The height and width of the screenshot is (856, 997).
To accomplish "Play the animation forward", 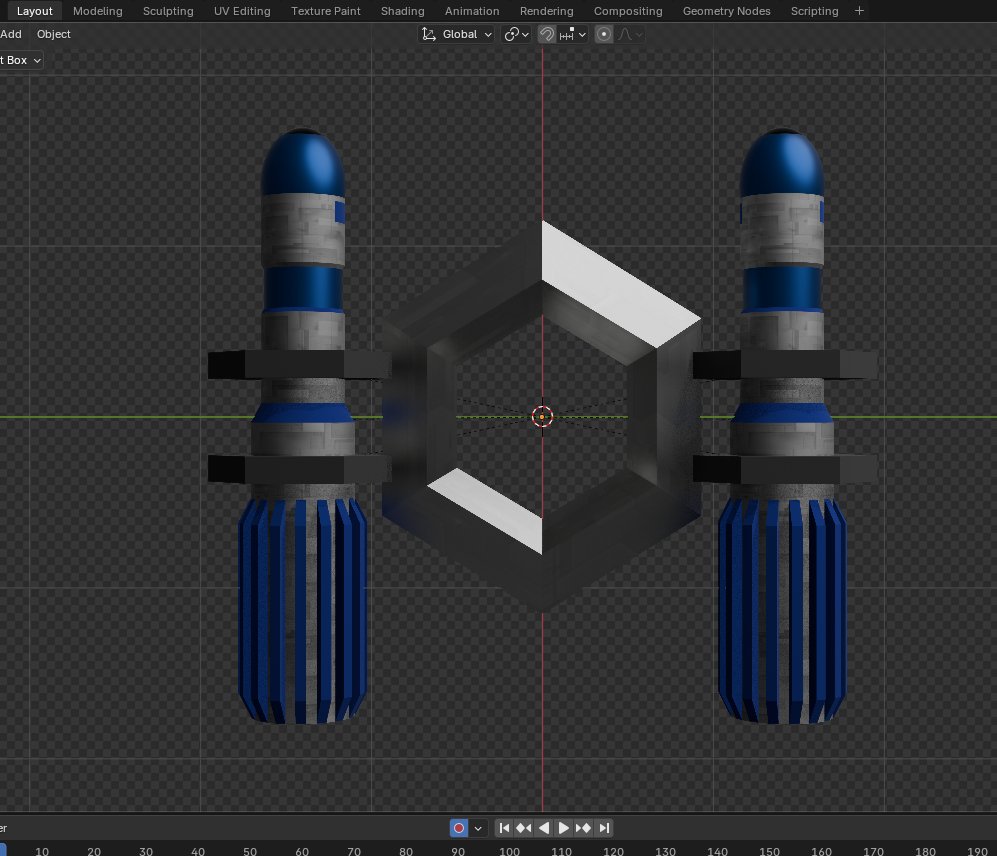I will click(563, 828).
